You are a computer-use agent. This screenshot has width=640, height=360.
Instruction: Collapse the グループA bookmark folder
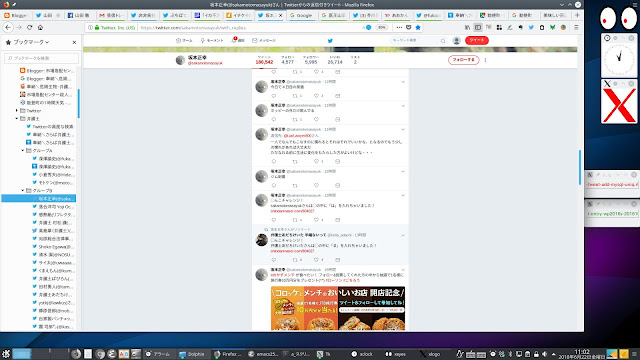pyautogui.click(x=23, y=151)
